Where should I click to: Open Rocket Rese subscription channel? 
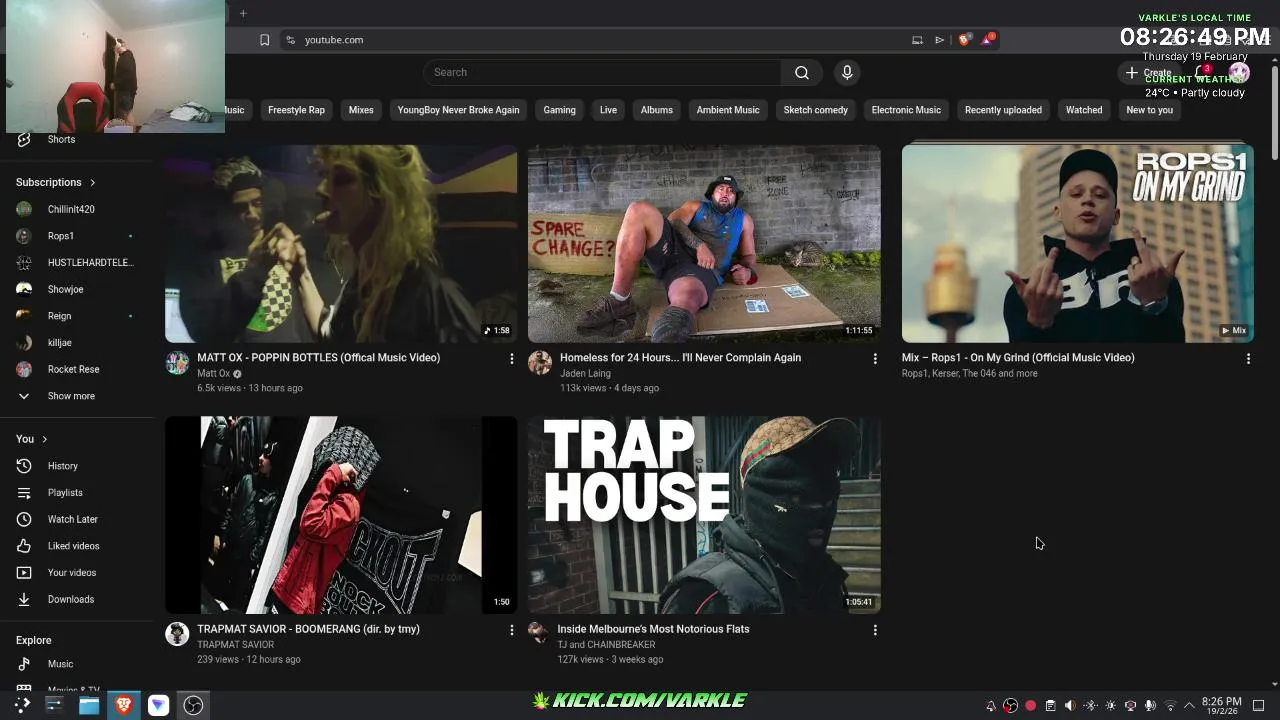(76, 369)
